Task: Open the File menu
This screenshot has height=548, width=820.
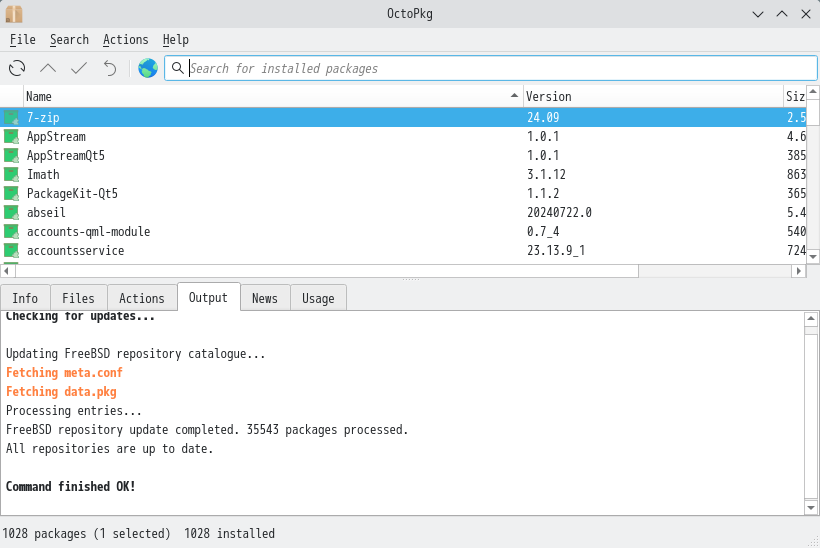Action: click(22, 40)
